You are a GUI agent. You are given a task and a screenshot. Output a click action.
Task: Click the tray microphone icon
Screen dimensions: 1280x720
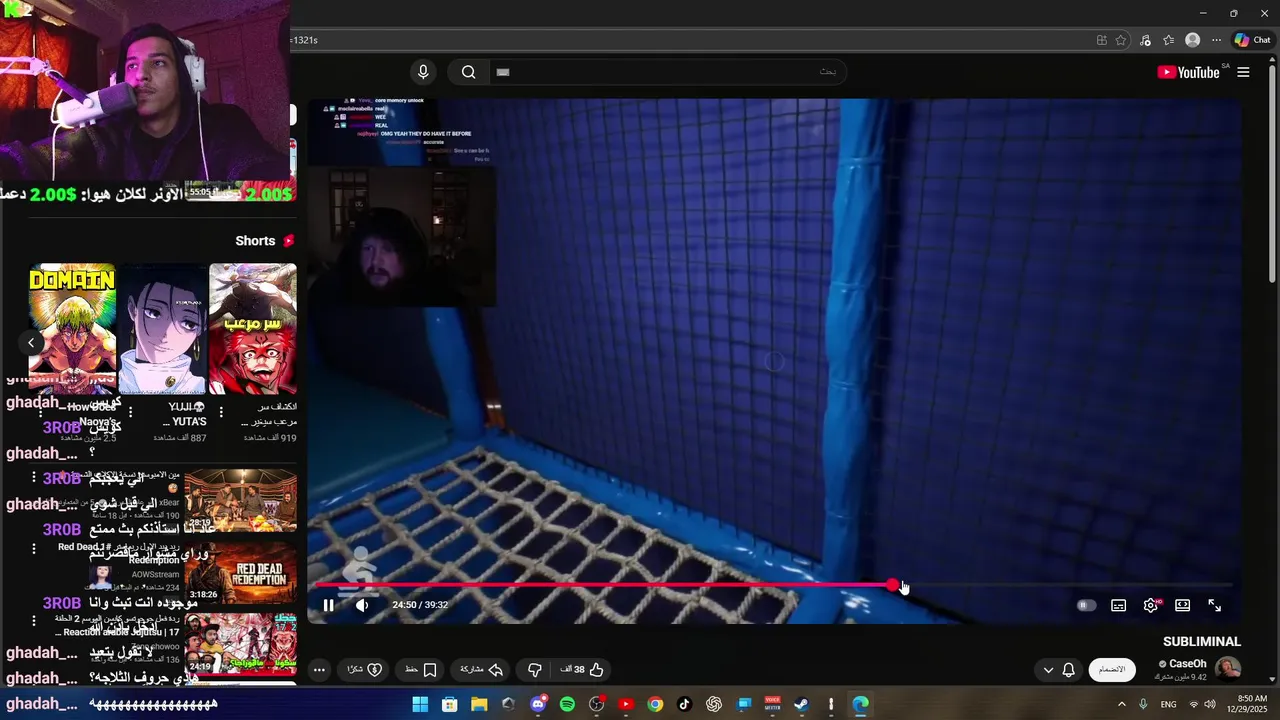(1143, 704)
